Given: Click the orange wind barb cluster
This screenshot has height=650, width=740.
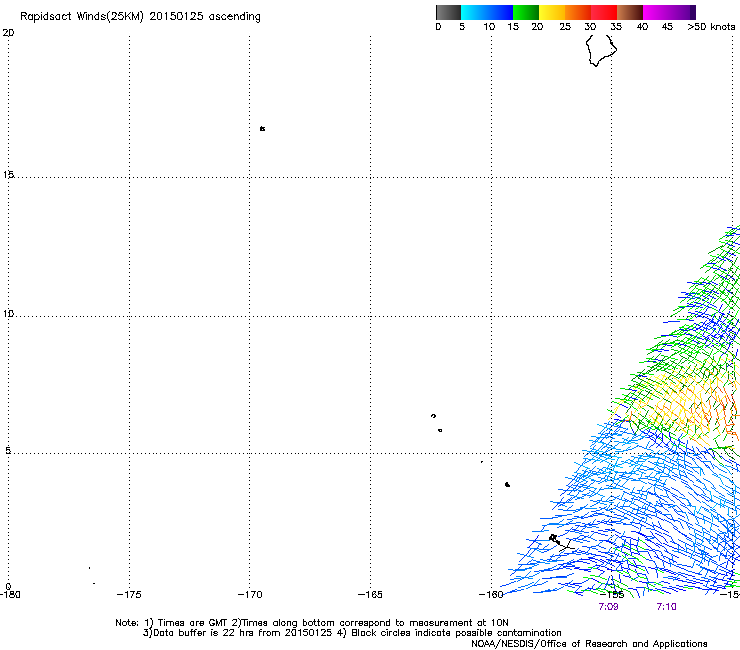Looking at the screenshot, I should [x=696, y=406].
